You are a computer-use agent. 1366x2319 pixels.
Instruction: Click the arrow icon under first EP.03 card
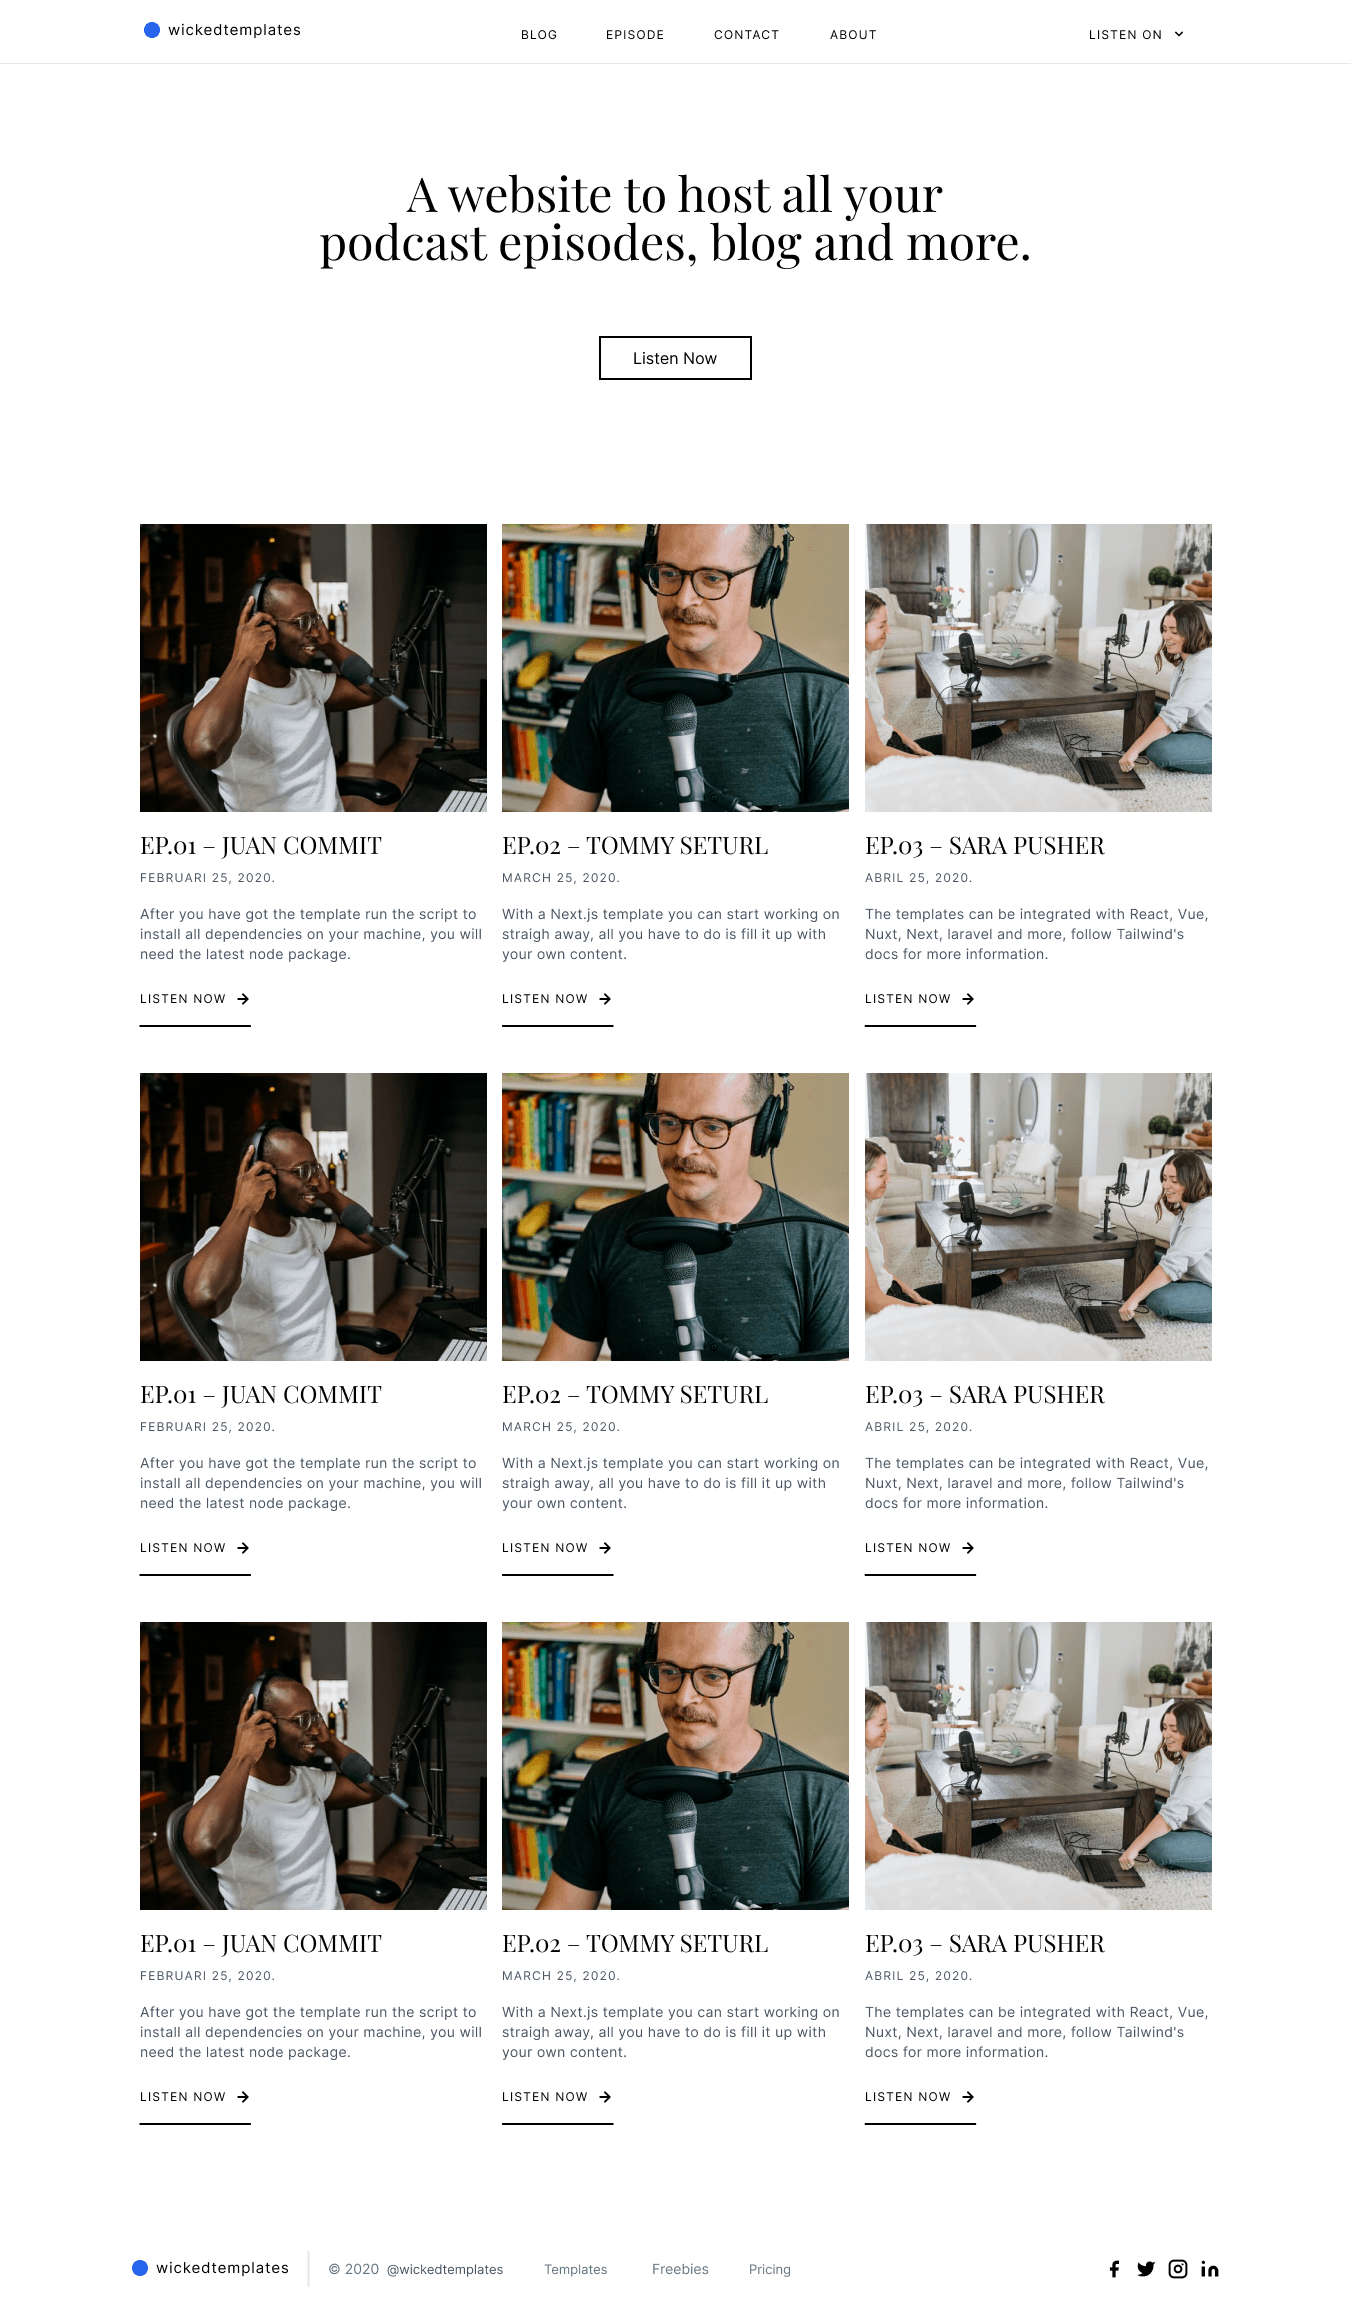pos(968,999)
